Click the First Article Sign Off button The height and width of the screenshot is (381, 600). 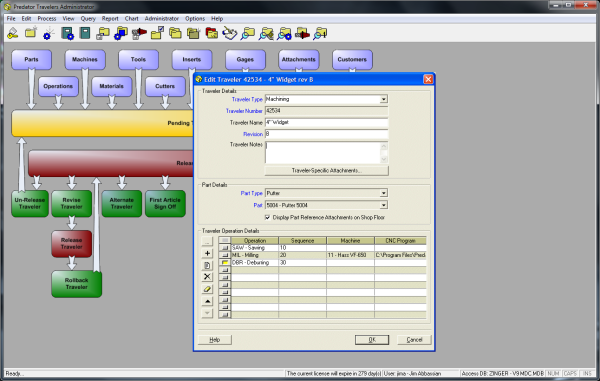(x=165, y=204)
